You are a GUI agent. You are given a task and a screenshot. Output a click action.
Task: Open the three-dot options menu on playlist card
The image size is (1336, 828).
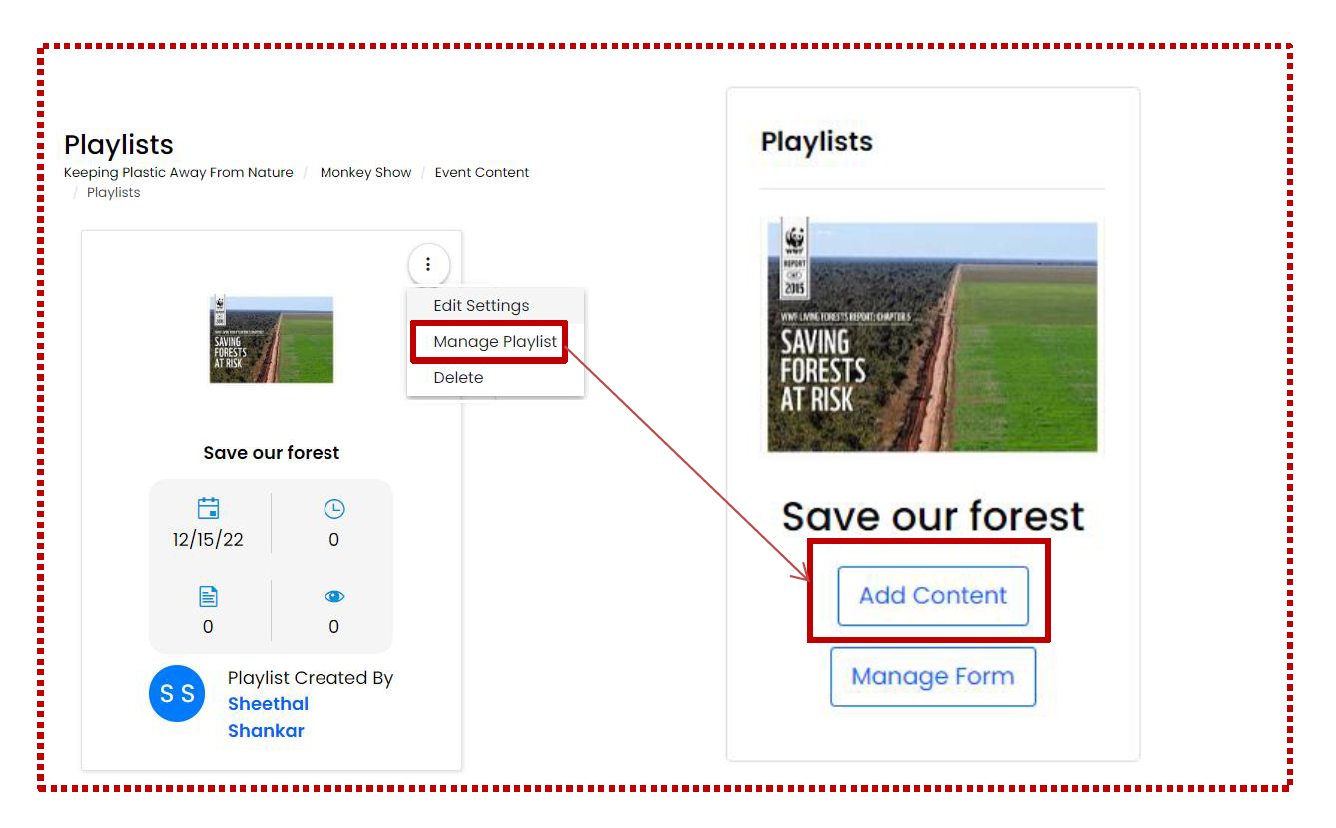(x=428, y=265)
